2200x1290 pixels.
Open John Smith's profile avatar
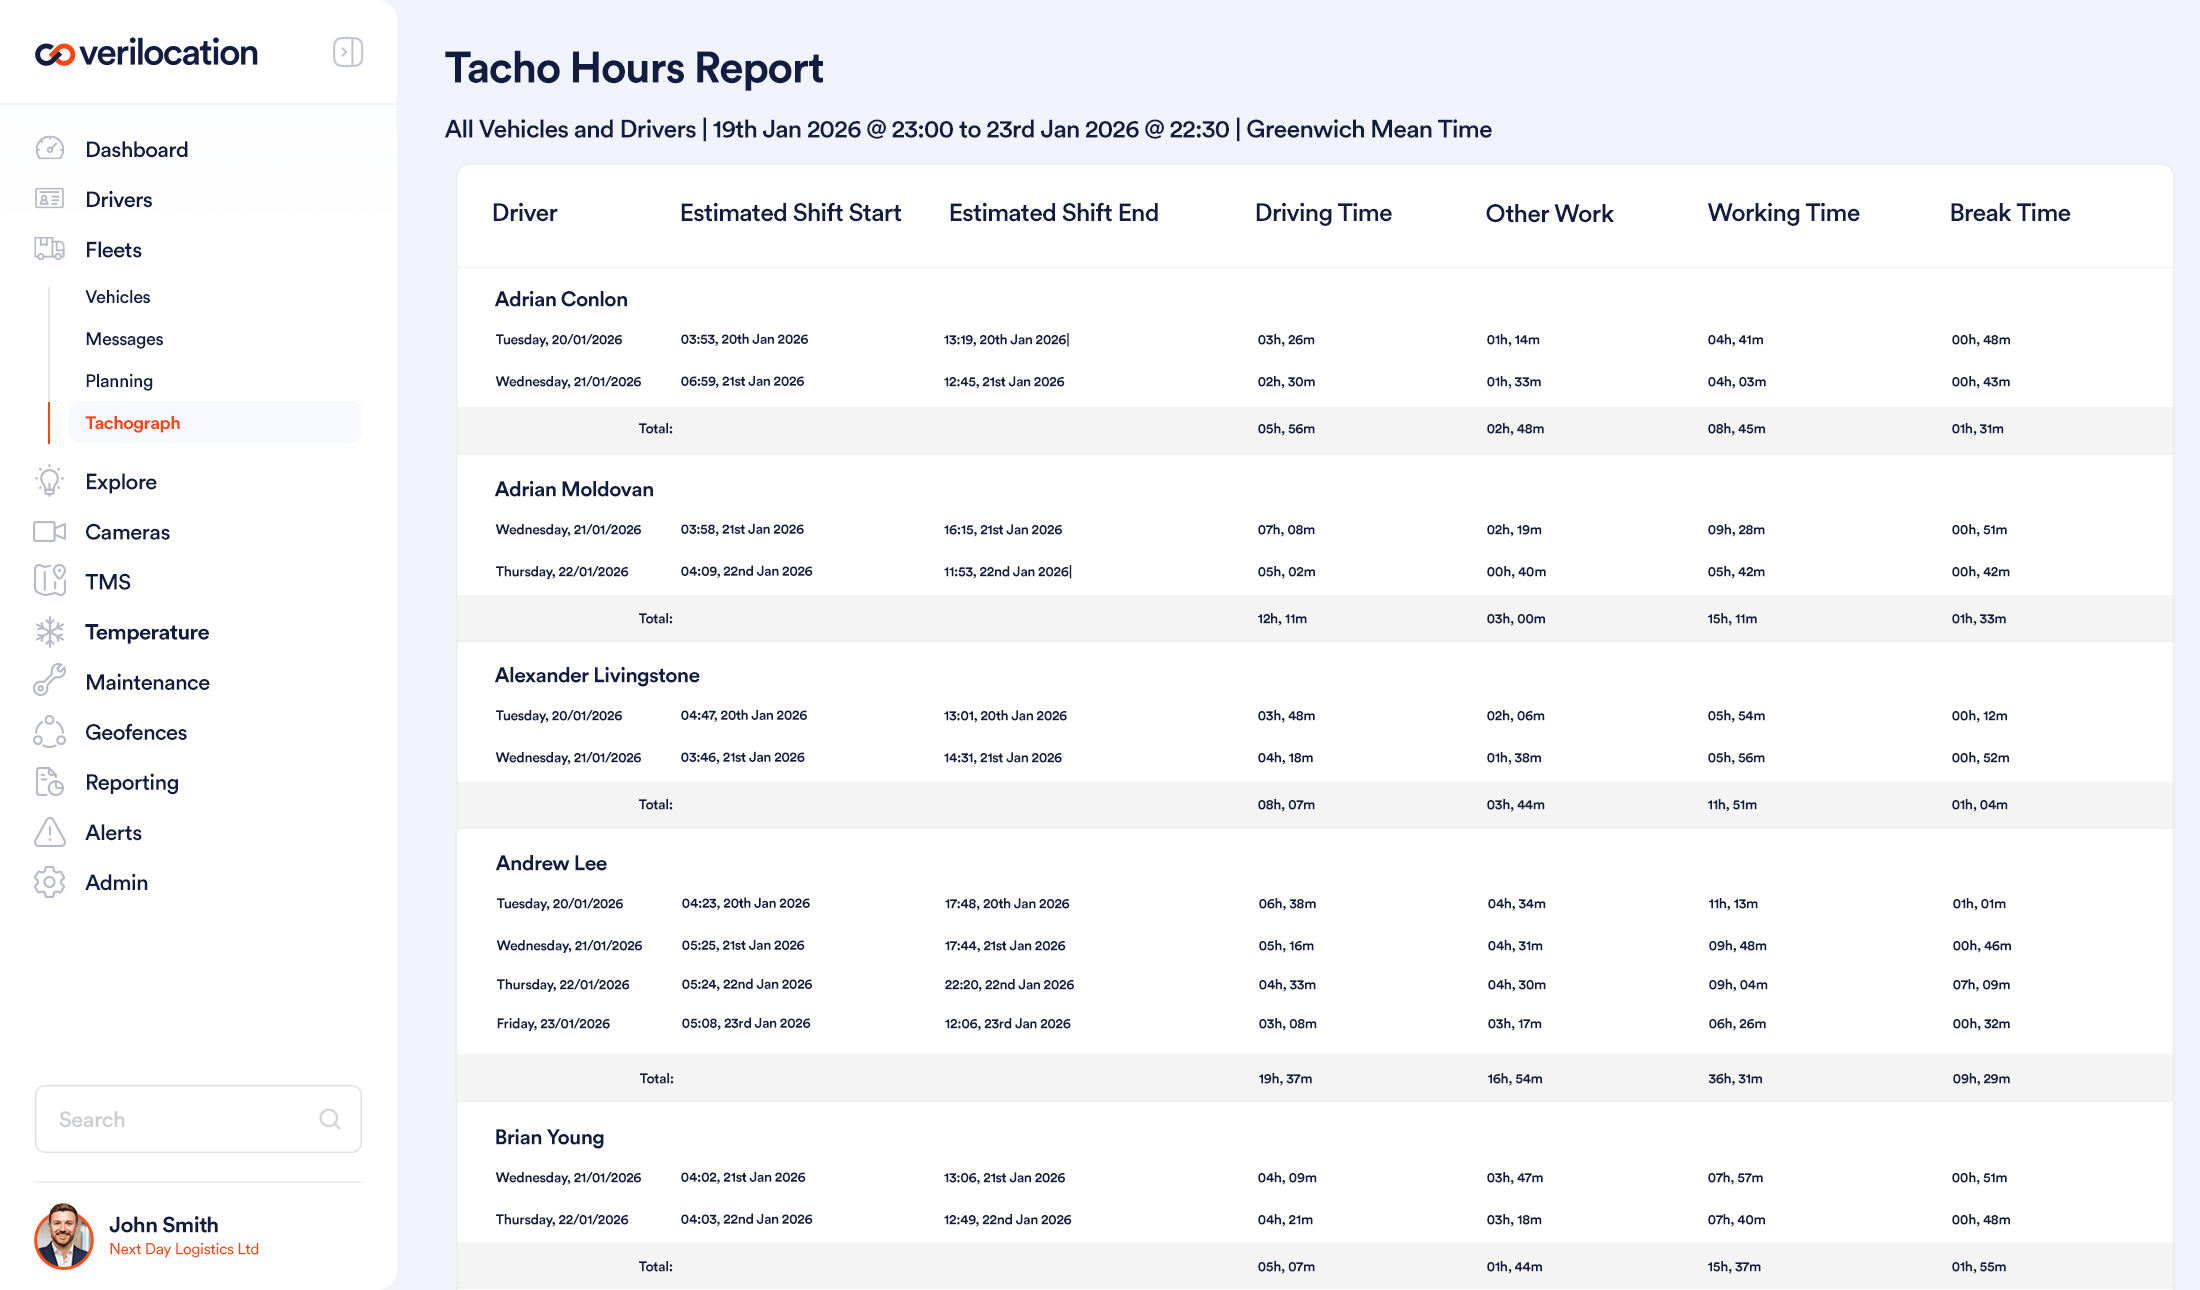click(x=64, y=1236)
